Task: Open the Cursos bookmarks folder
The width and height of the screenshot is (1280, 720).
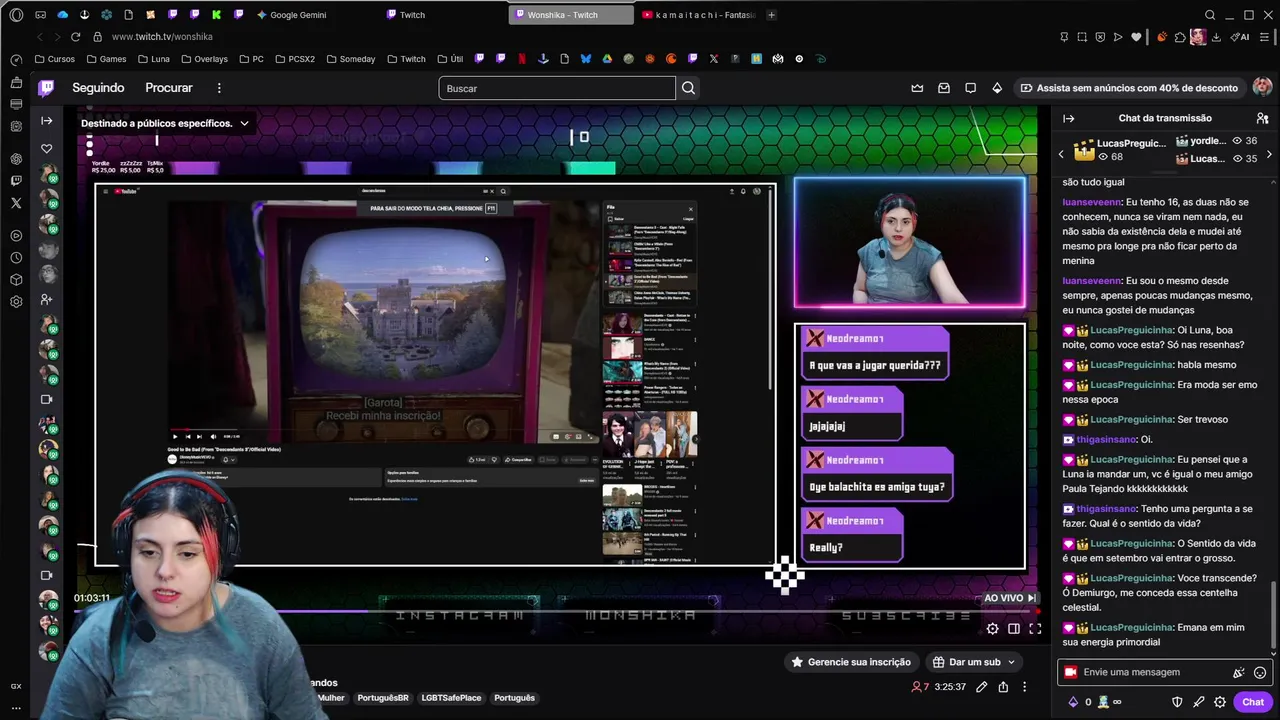Action: click(54, 59)
